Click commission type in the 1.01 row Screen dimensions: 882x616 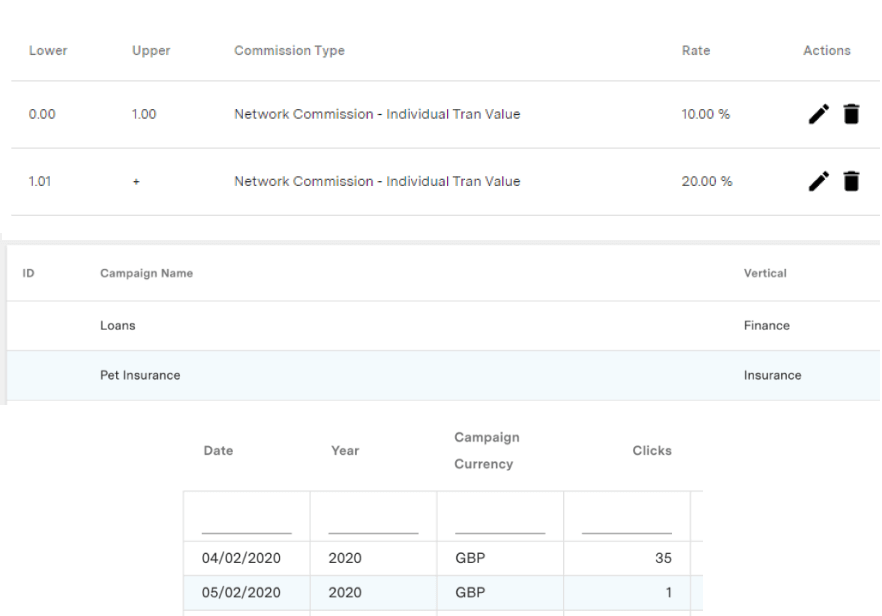tap(377, 181)
